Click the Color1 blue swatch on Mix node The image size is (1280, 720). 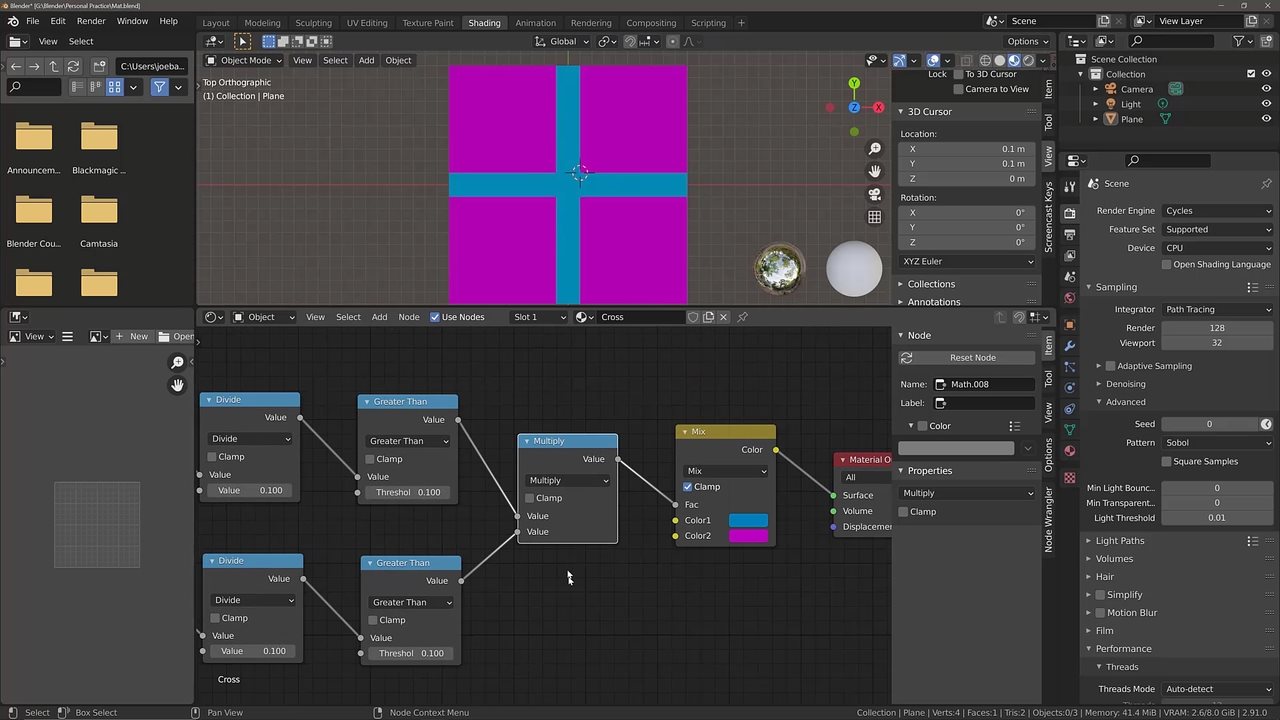coord(748,520)
